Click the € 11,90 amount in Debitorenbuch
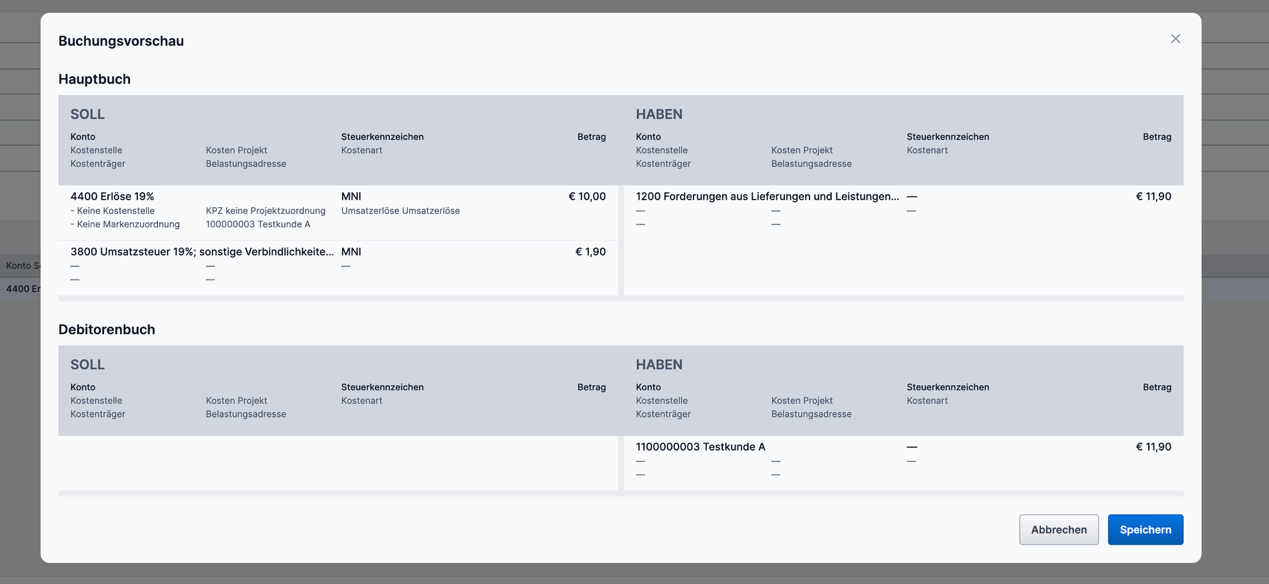 [1153, 447]
